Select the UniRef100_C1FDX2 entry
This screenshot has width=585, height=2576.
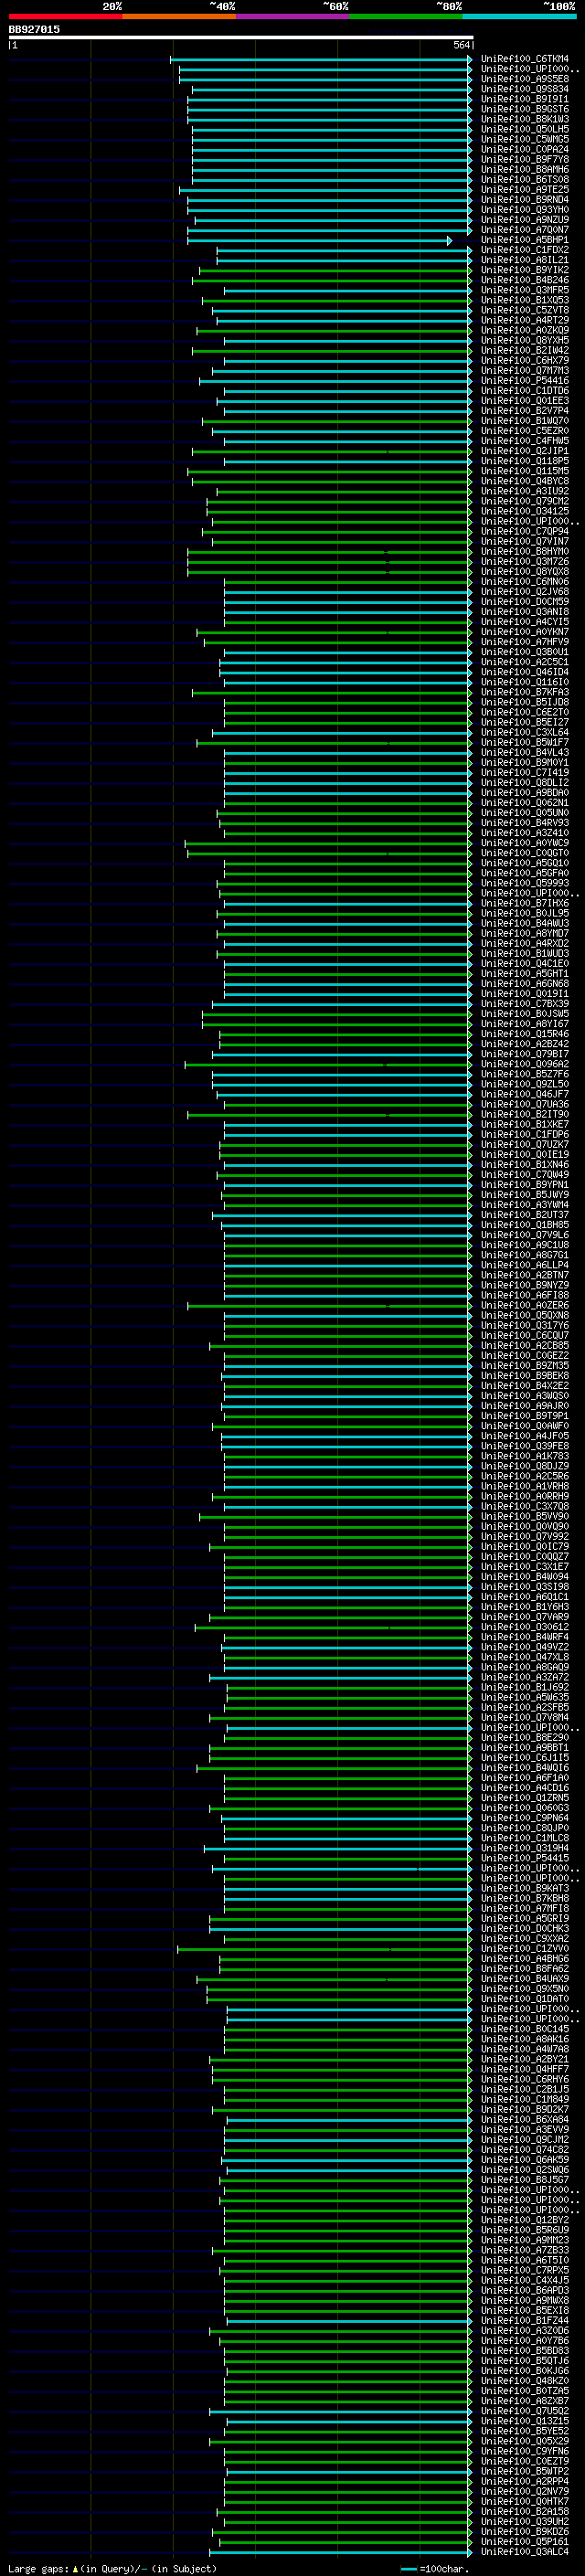pyautogui.click(x=524, y=250)
